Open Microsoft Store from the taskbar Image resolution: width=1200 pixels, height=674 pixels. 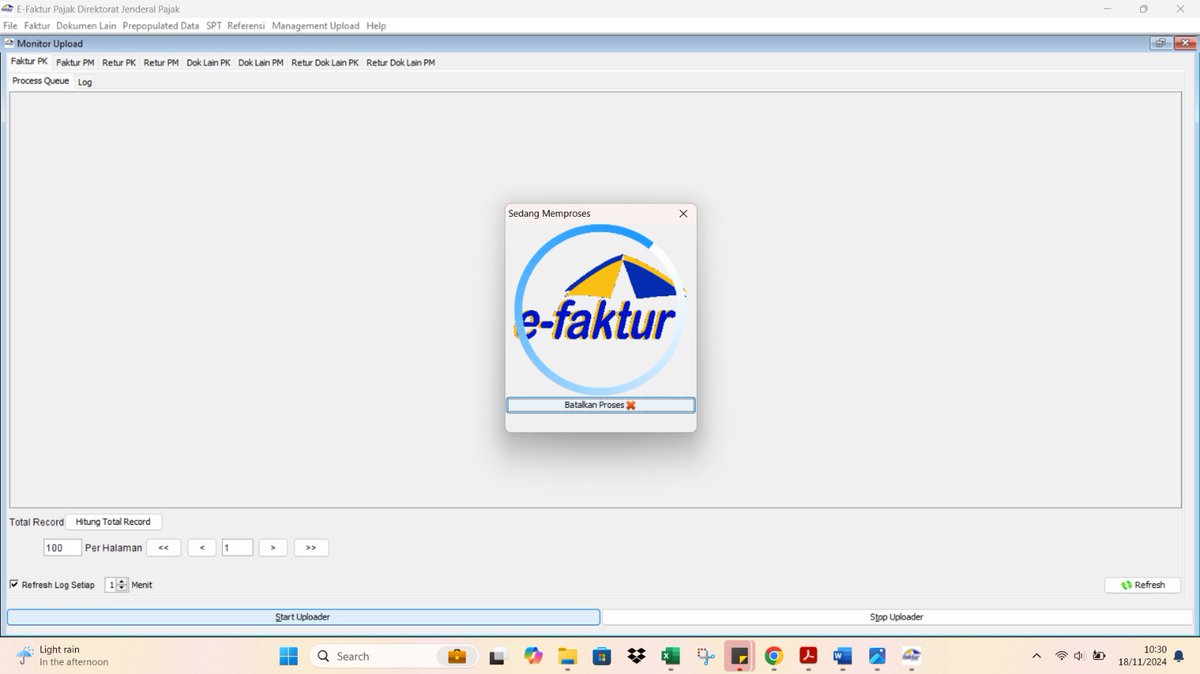tap(602, 656)
